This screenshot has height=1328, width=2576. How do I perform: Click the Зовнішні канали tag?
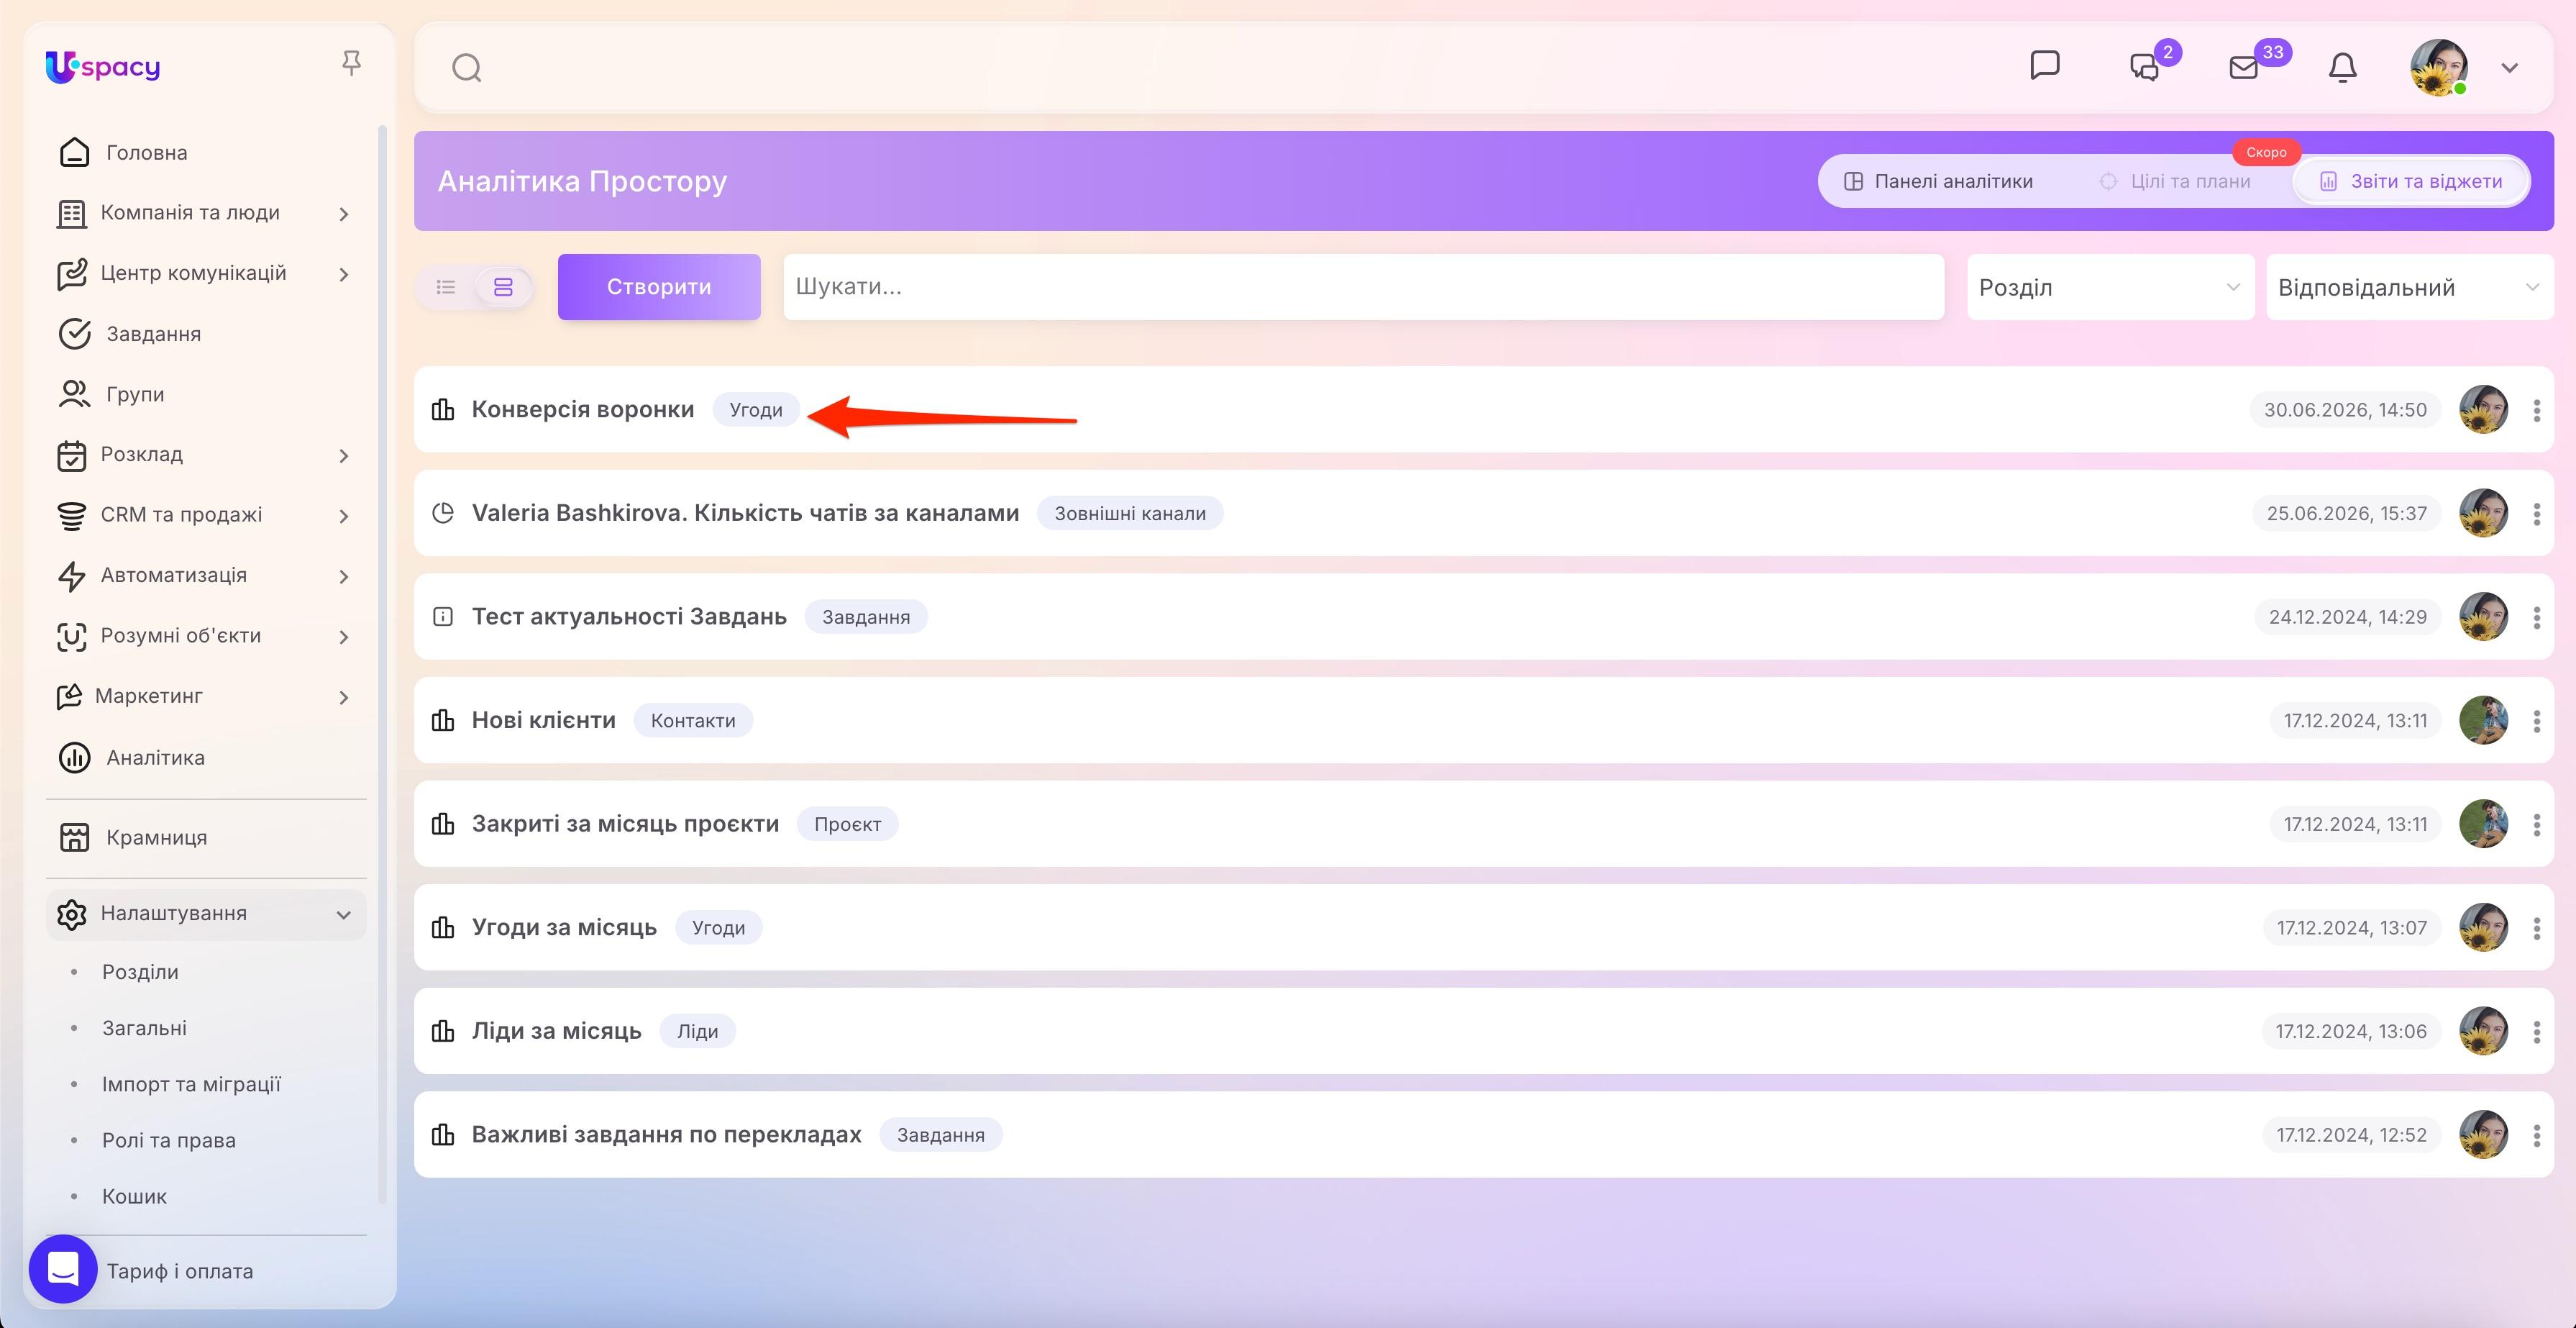pyautogui.click(x=1130, y=513)
